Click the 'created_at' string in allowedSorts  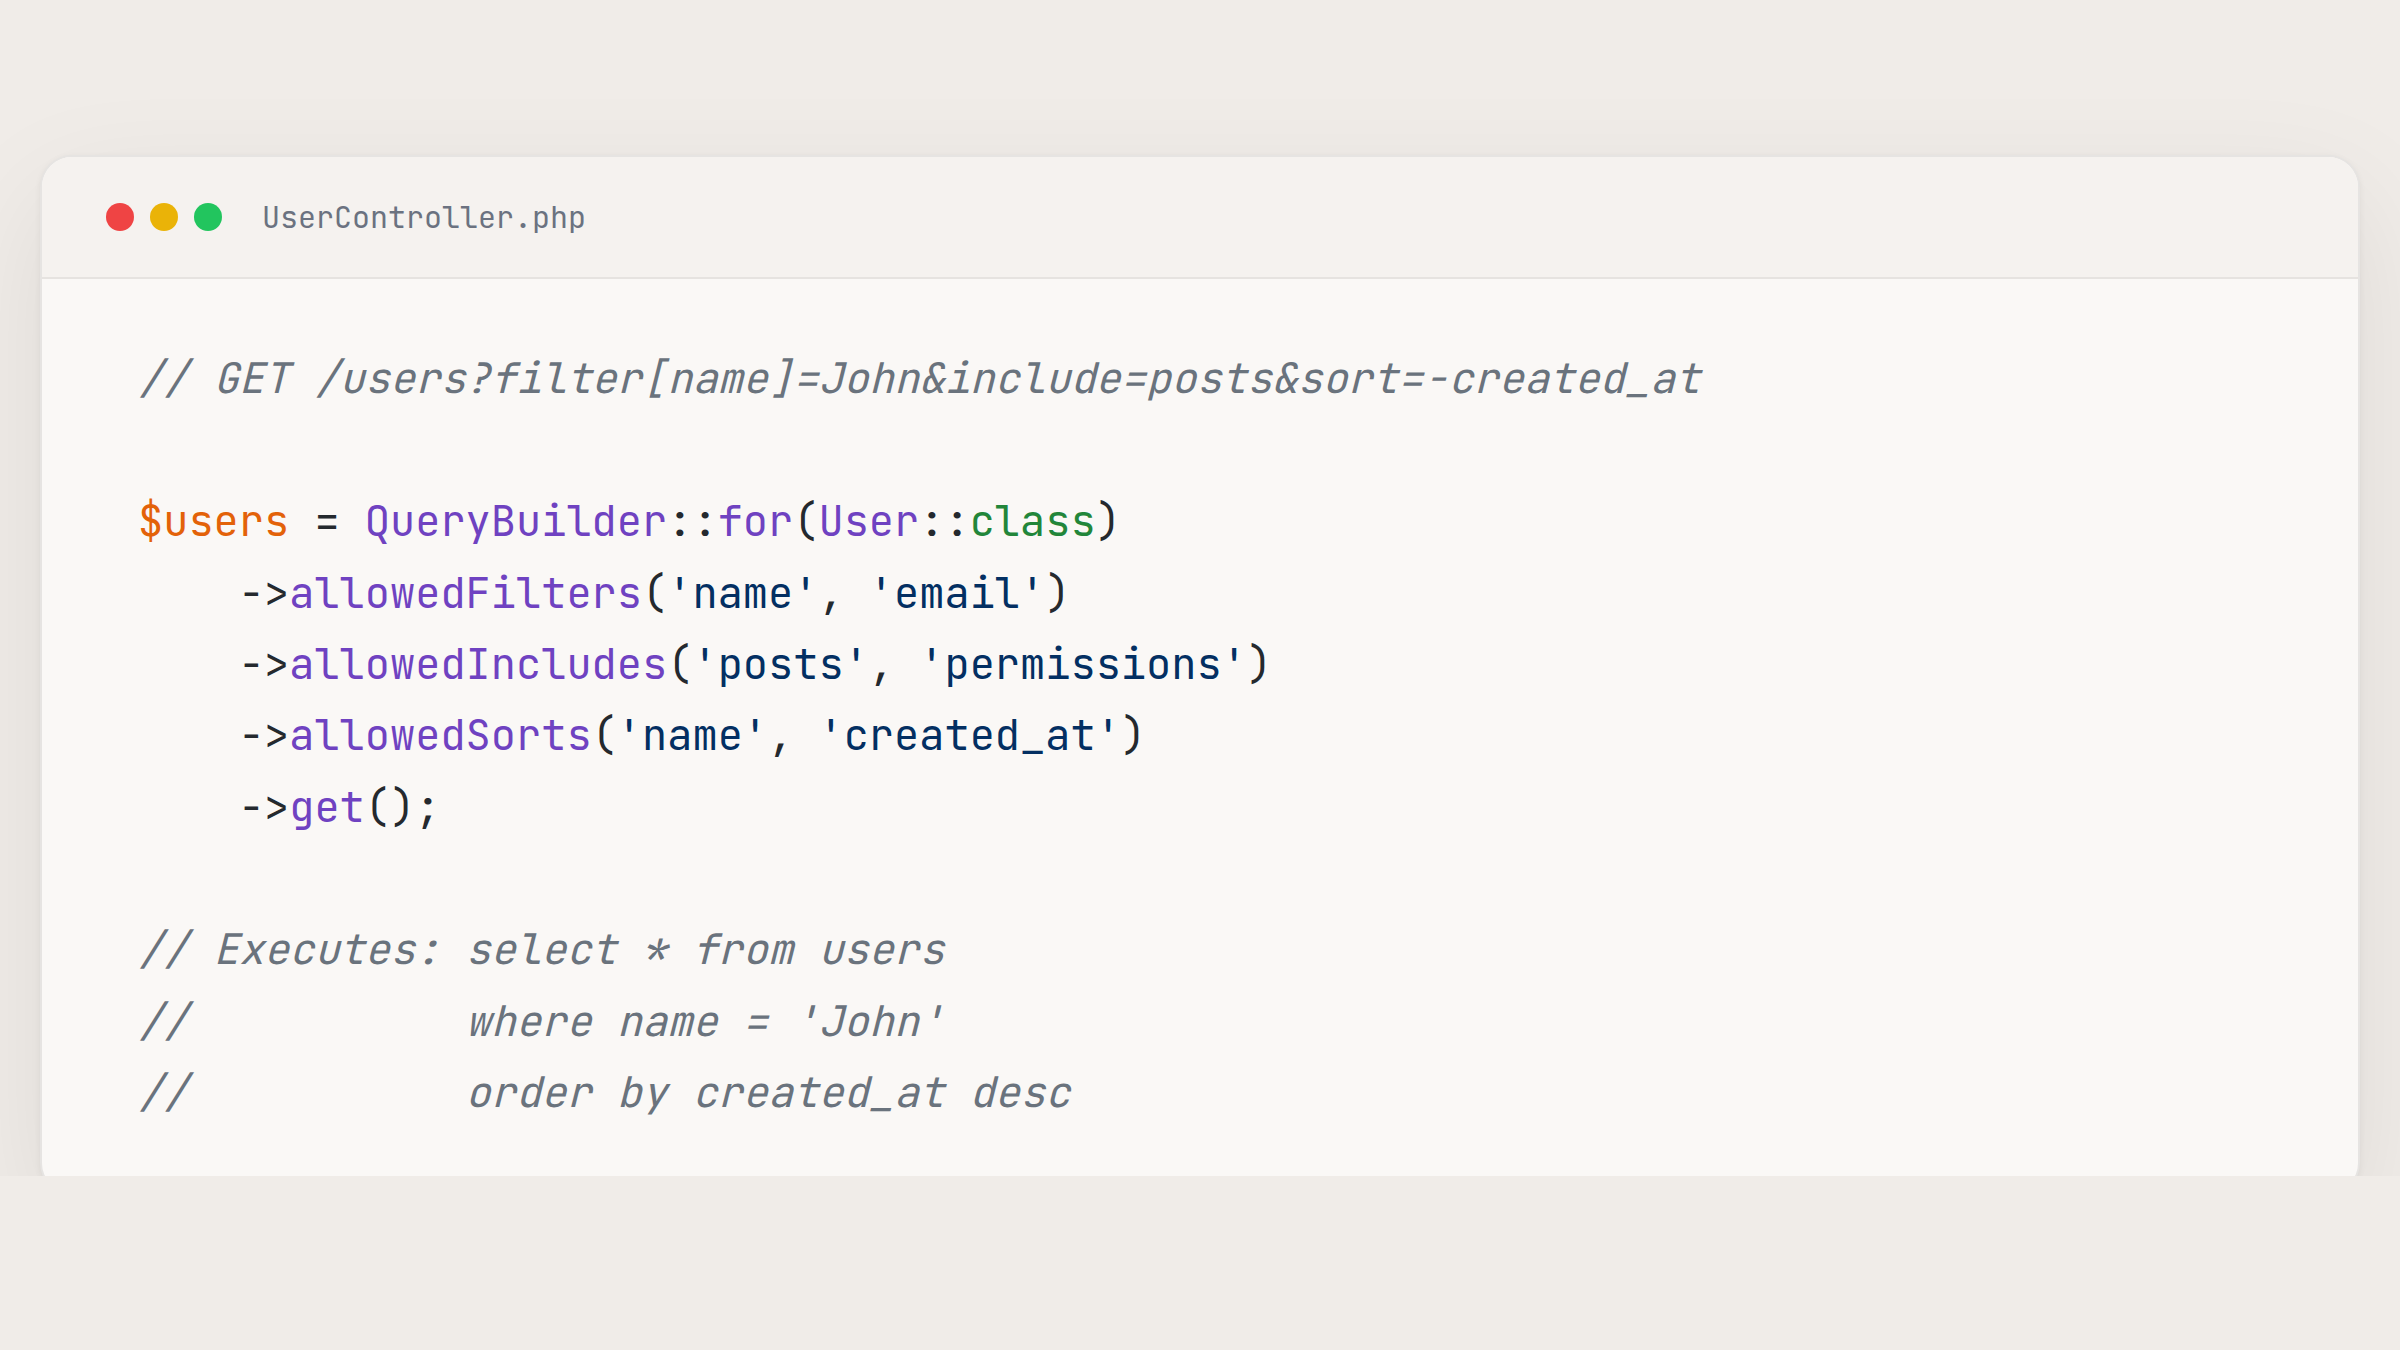pyautogui.click(x=969, y=736)
